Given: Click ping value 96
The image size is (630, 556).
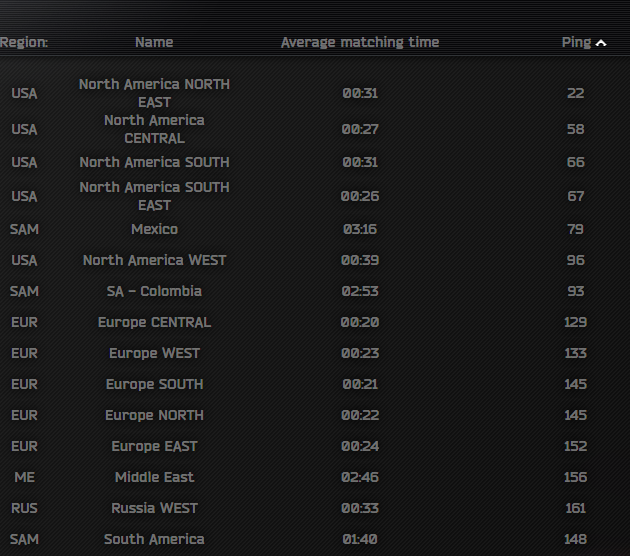Looking at the screenshot, I should [575, 260].
